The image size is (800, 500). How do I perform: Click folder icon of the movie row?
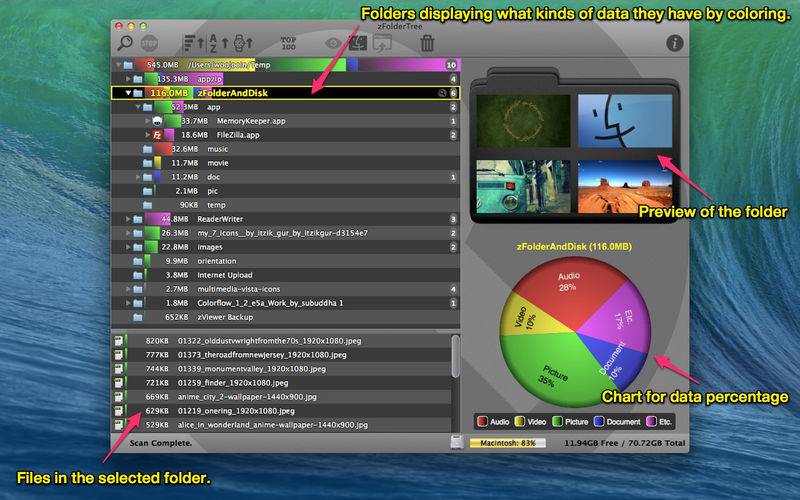click(147, 163)
